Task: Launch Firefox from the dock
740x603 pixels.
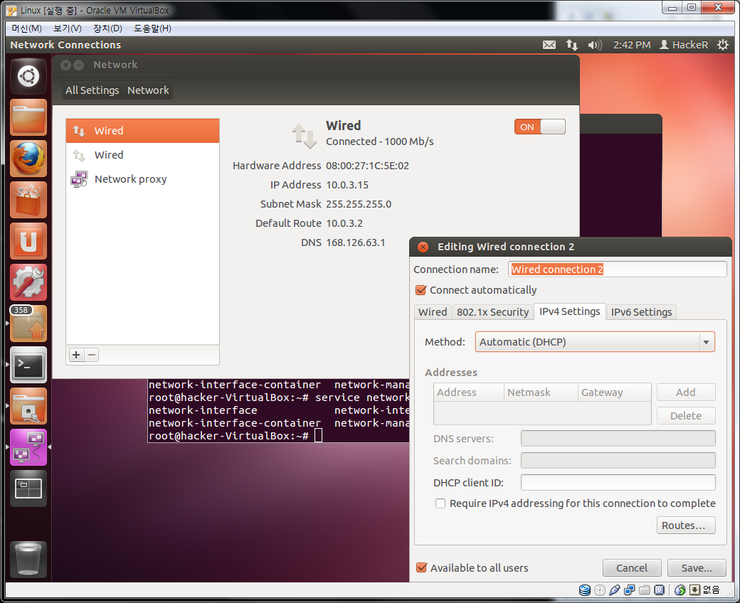Action: (x=28, y=159)
